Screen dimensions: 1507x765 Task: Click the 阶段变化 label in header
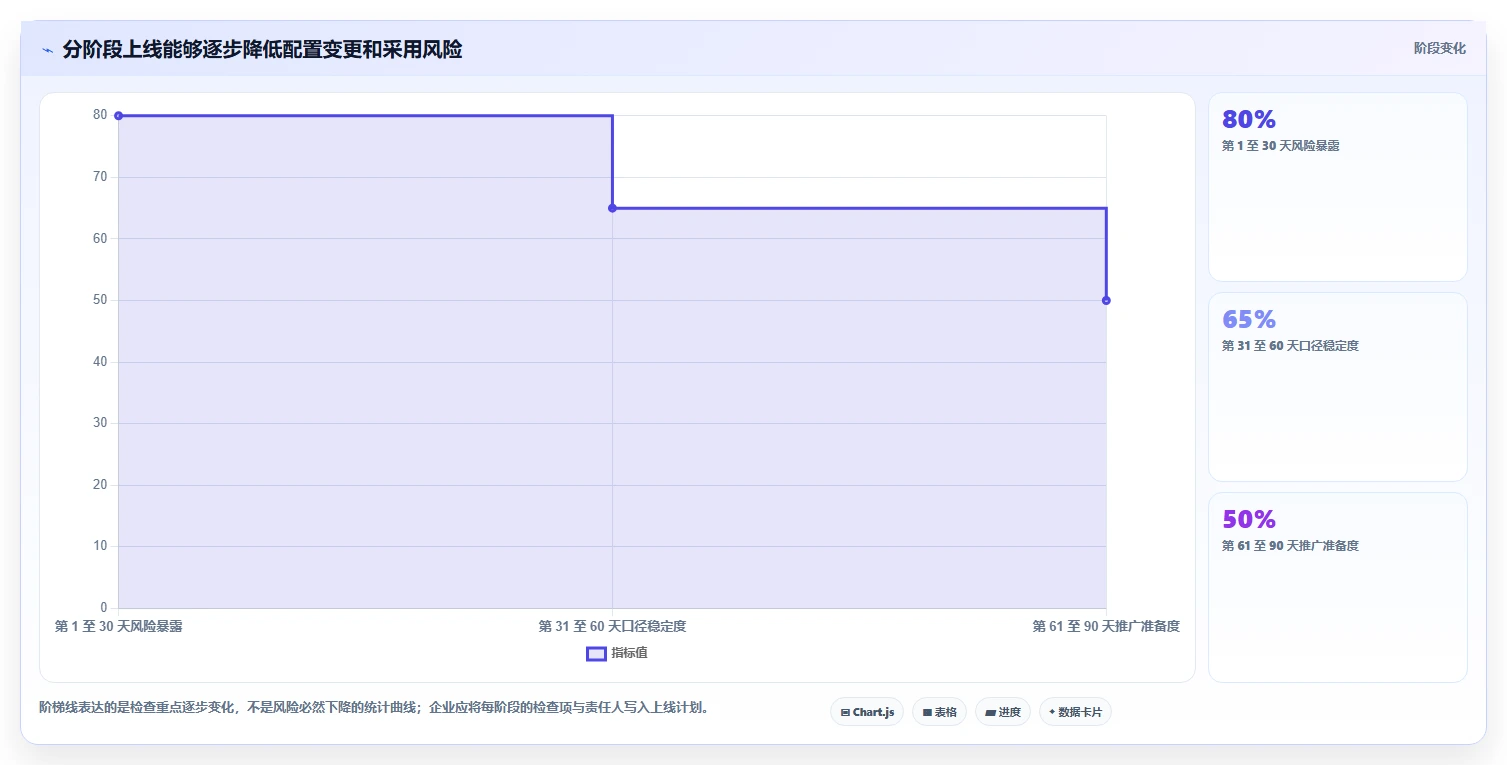click(x=1440, y=48)
